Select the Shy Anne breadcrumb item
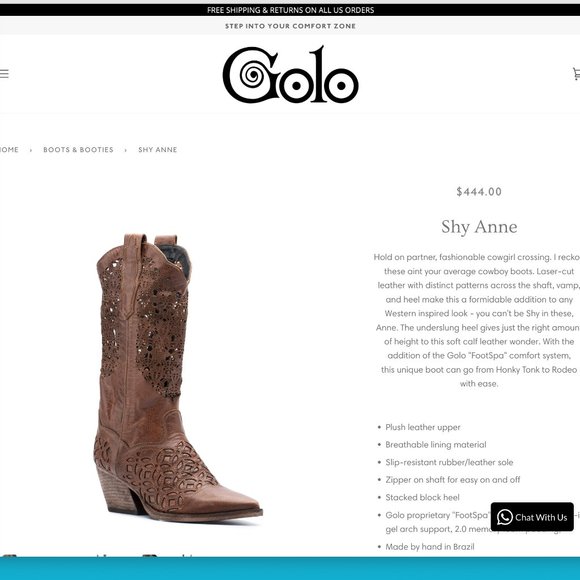Screen dimensions: 580x580 coord(158,150)
